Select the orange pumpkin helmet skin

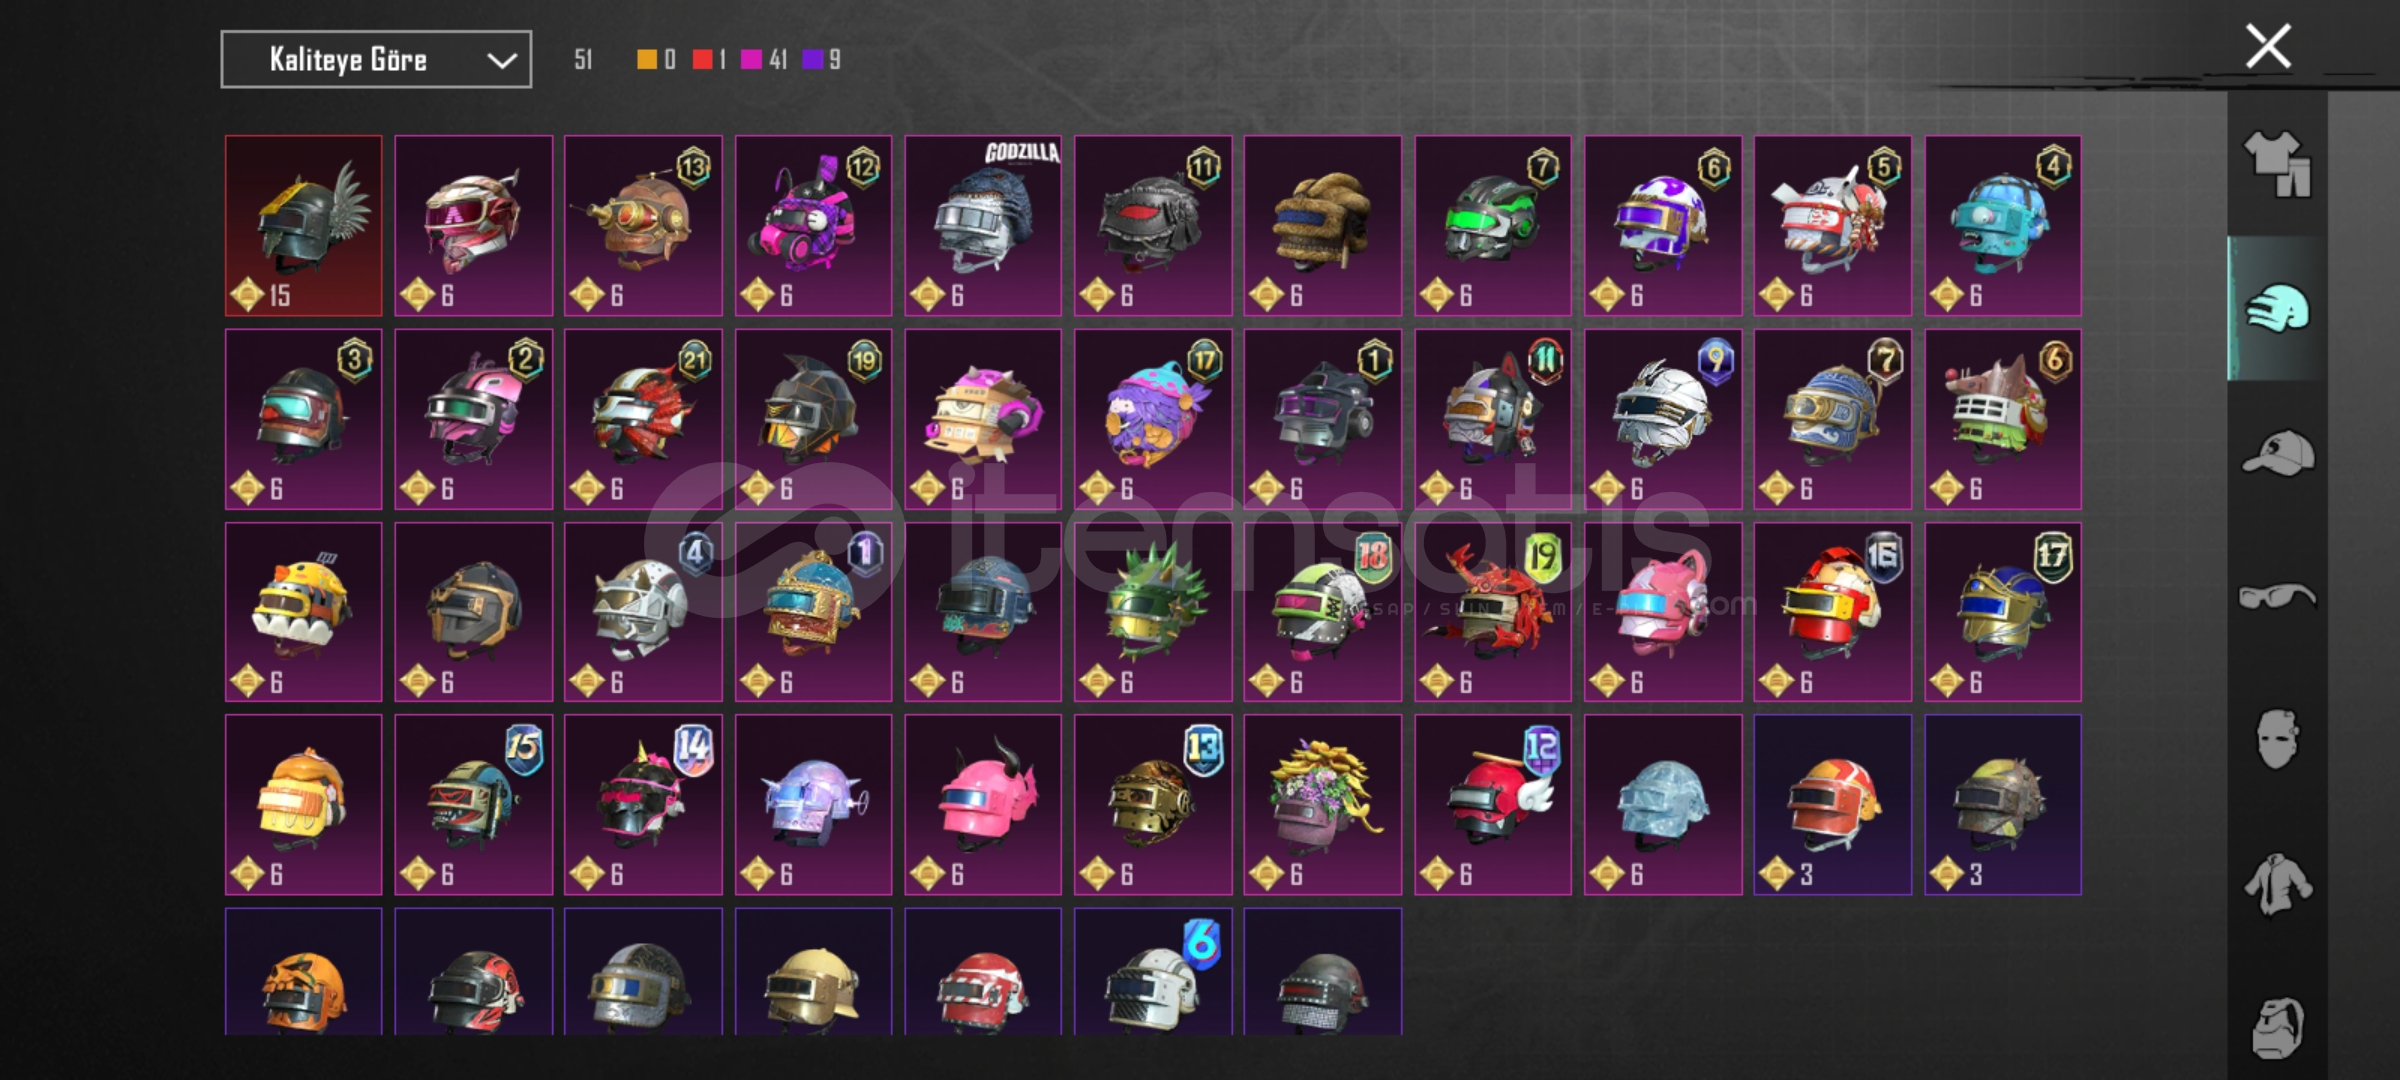pos(304,972)
